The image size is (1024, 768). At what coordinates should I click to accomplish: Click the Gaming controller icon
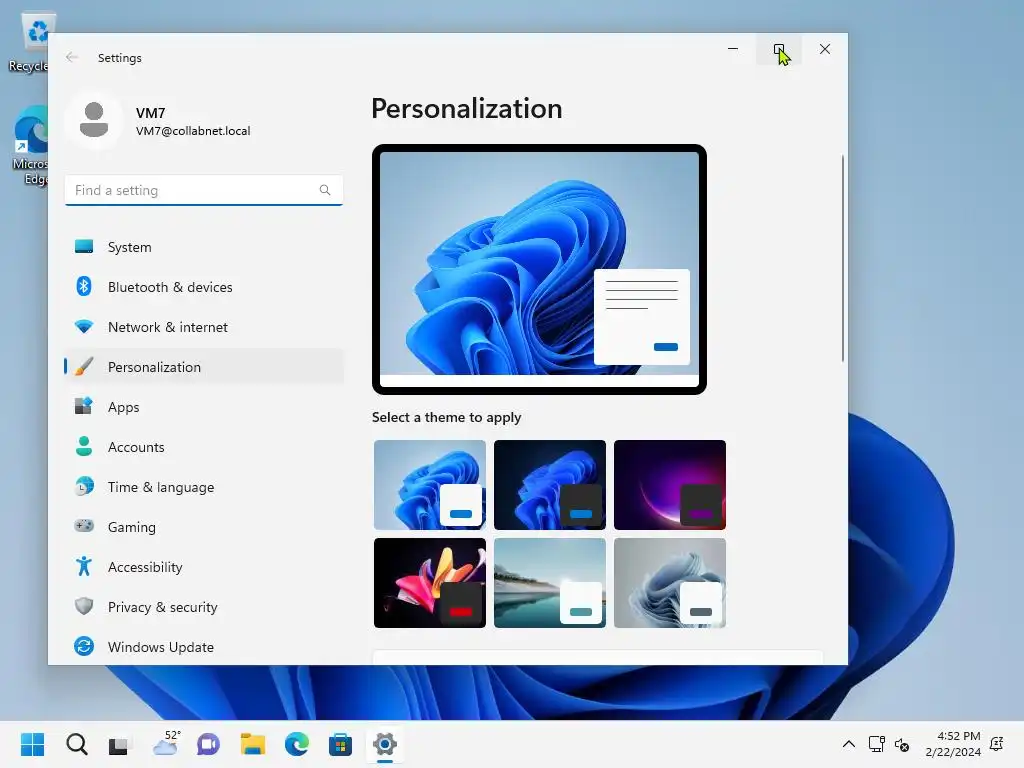[x=84, y=525]
